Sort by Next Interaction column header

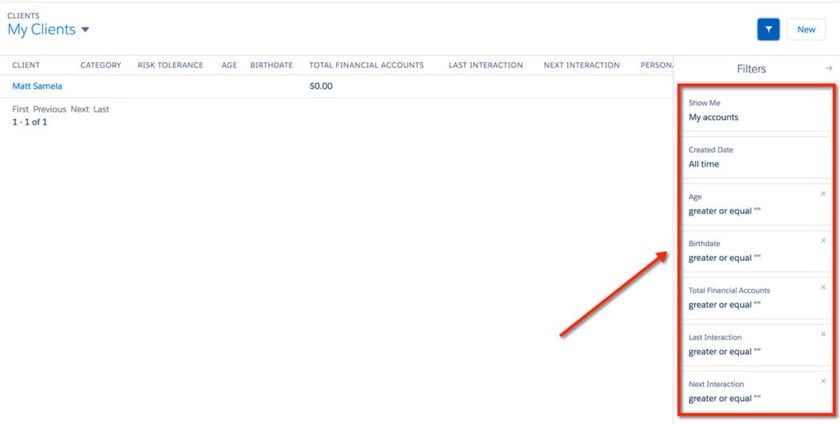pos(582,65)
